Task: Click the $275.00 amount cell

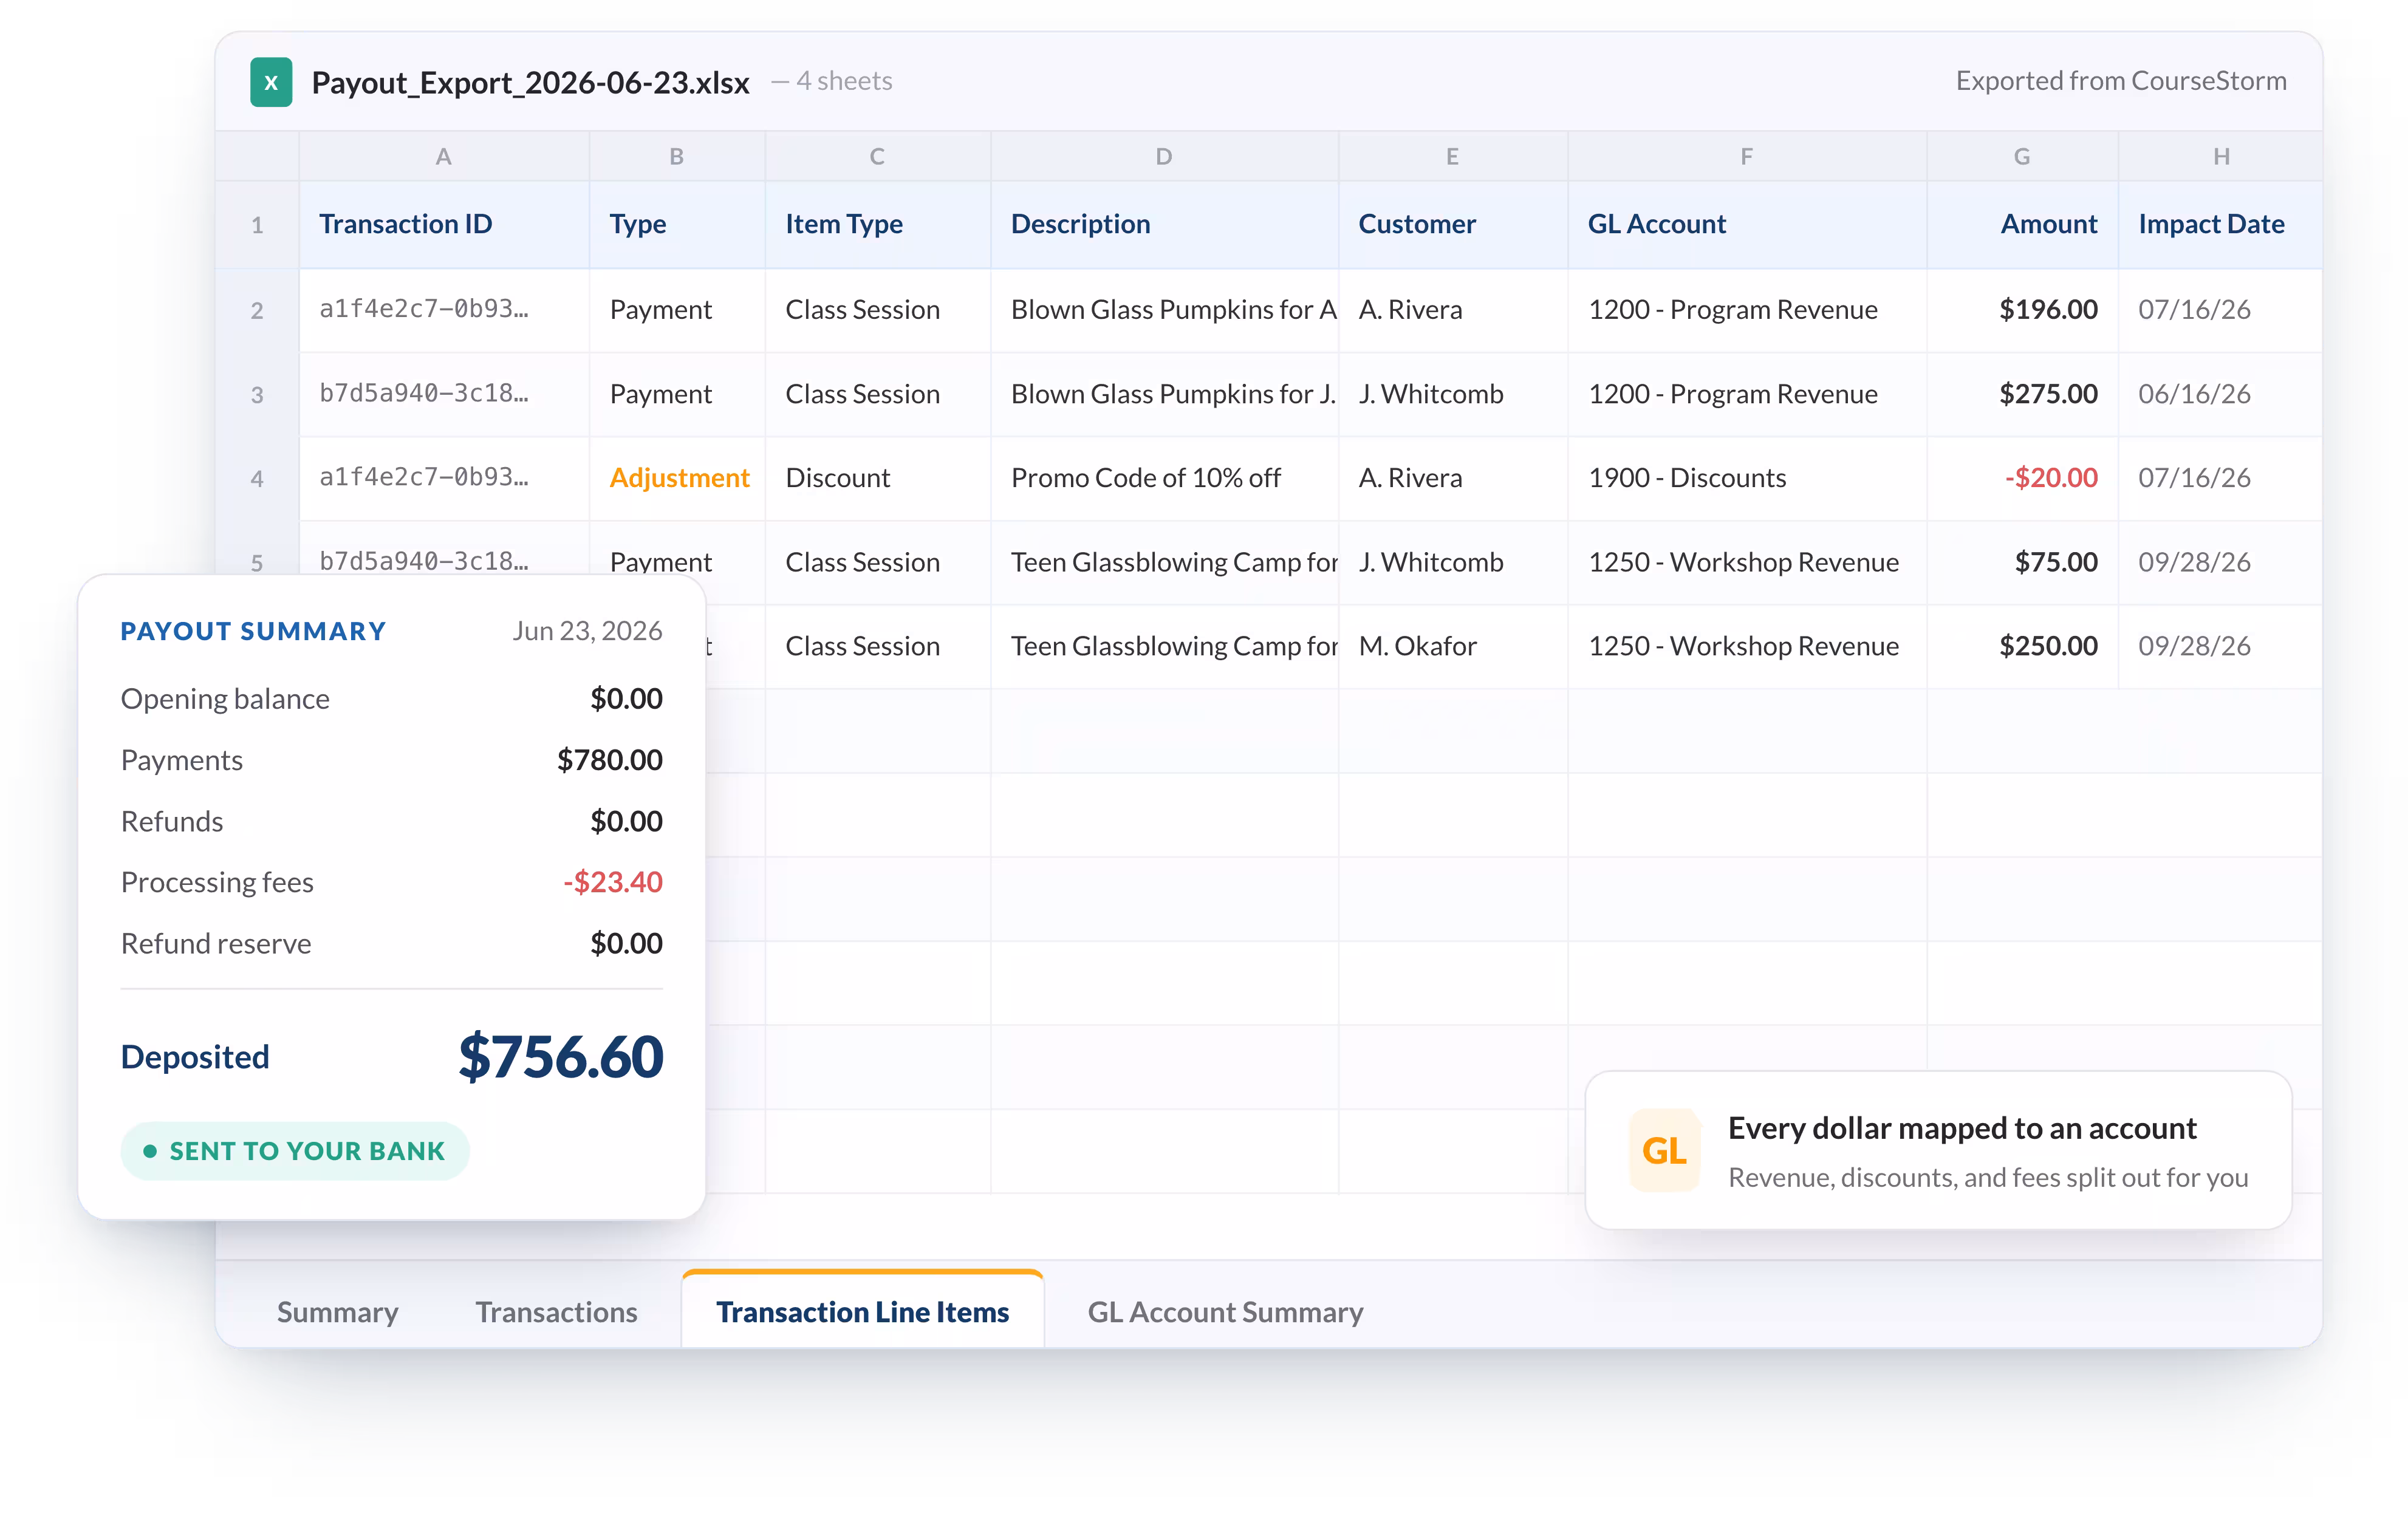Action: pos(2022,394)
